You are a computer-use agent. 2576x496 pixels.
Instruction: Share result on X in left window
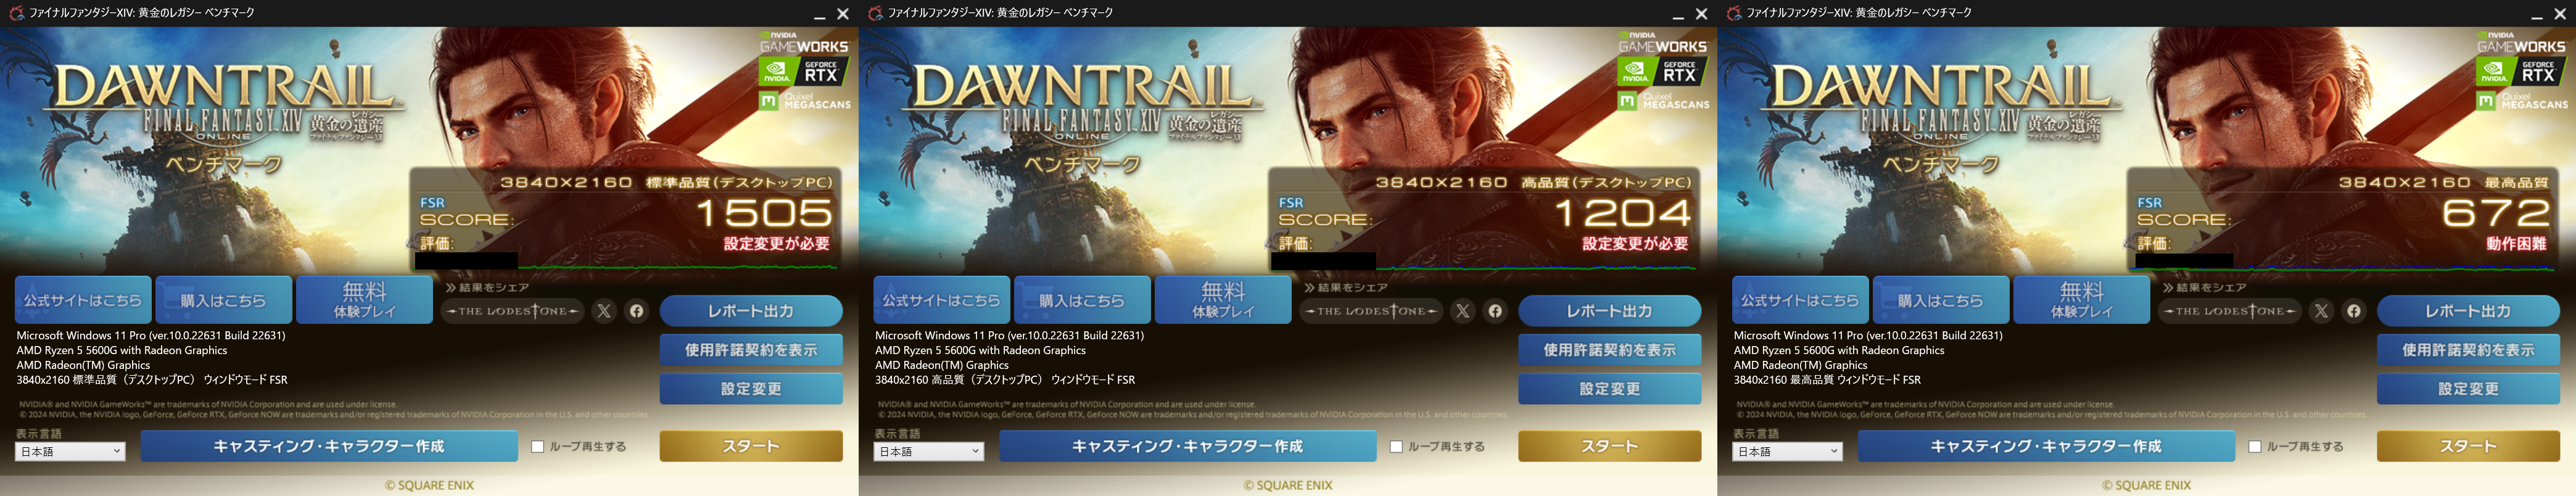click(604, 311)
